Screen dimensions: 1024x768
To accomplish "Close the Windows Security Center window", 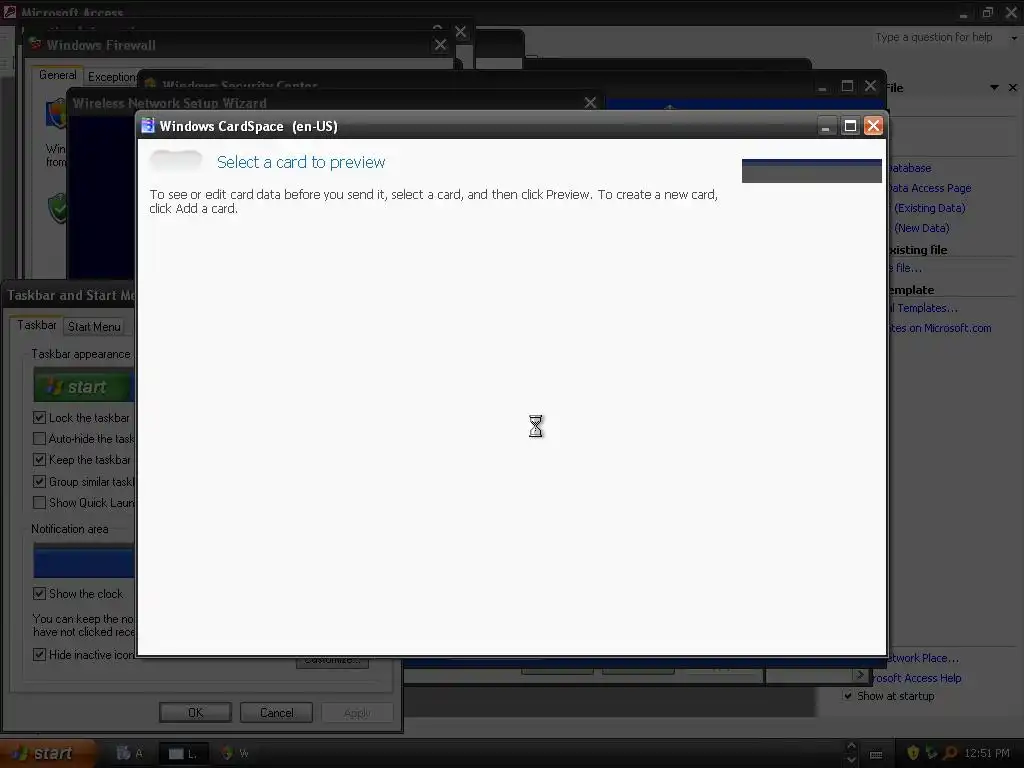I will click(x=870, y=86).
